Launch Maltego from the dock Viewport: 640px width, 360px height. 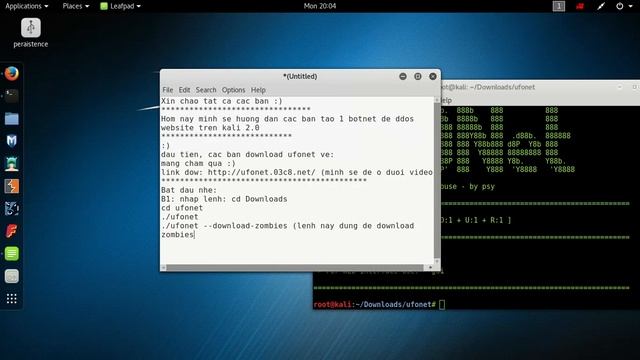pos(11,141)
